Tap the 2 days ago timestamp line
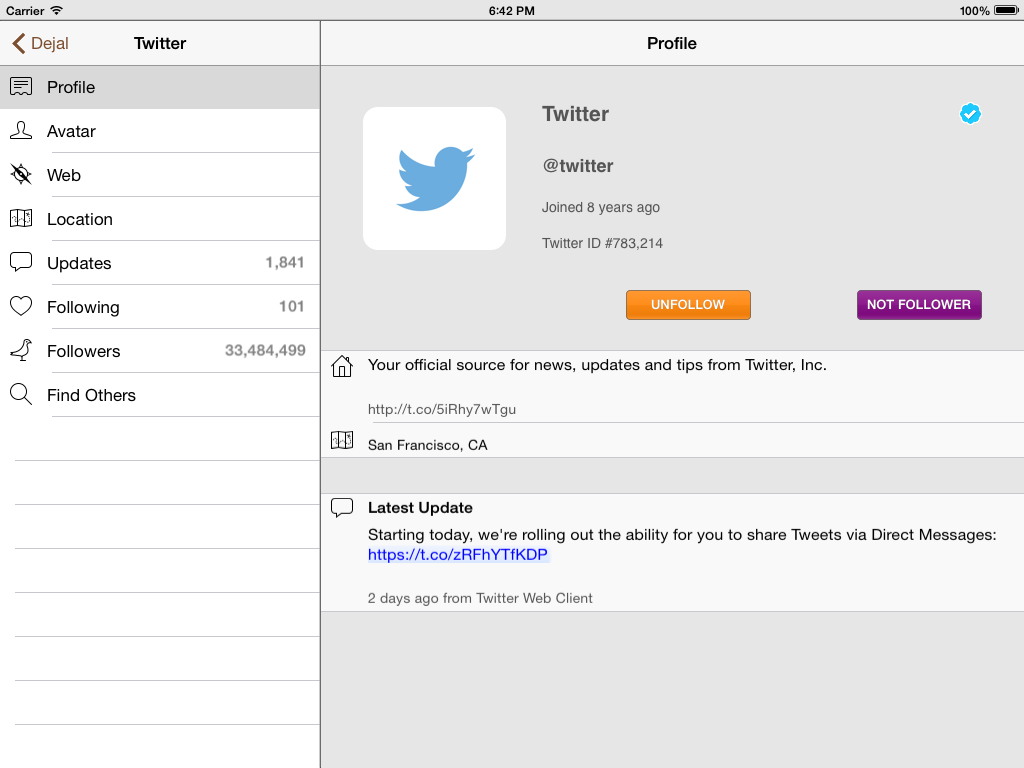The width and height of the screenshot is (1024, 768). coord(480,598)
